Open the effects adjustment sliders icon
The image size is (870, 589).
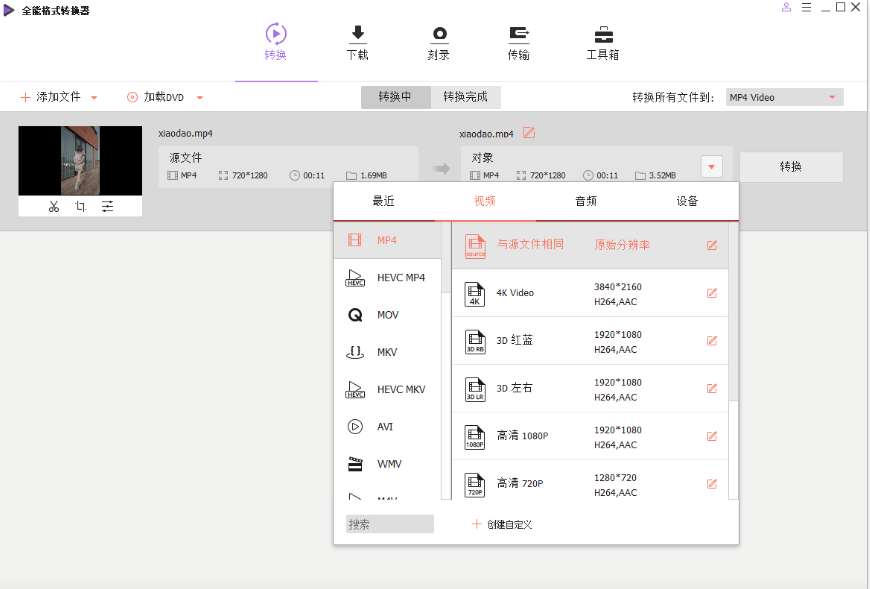107,207
